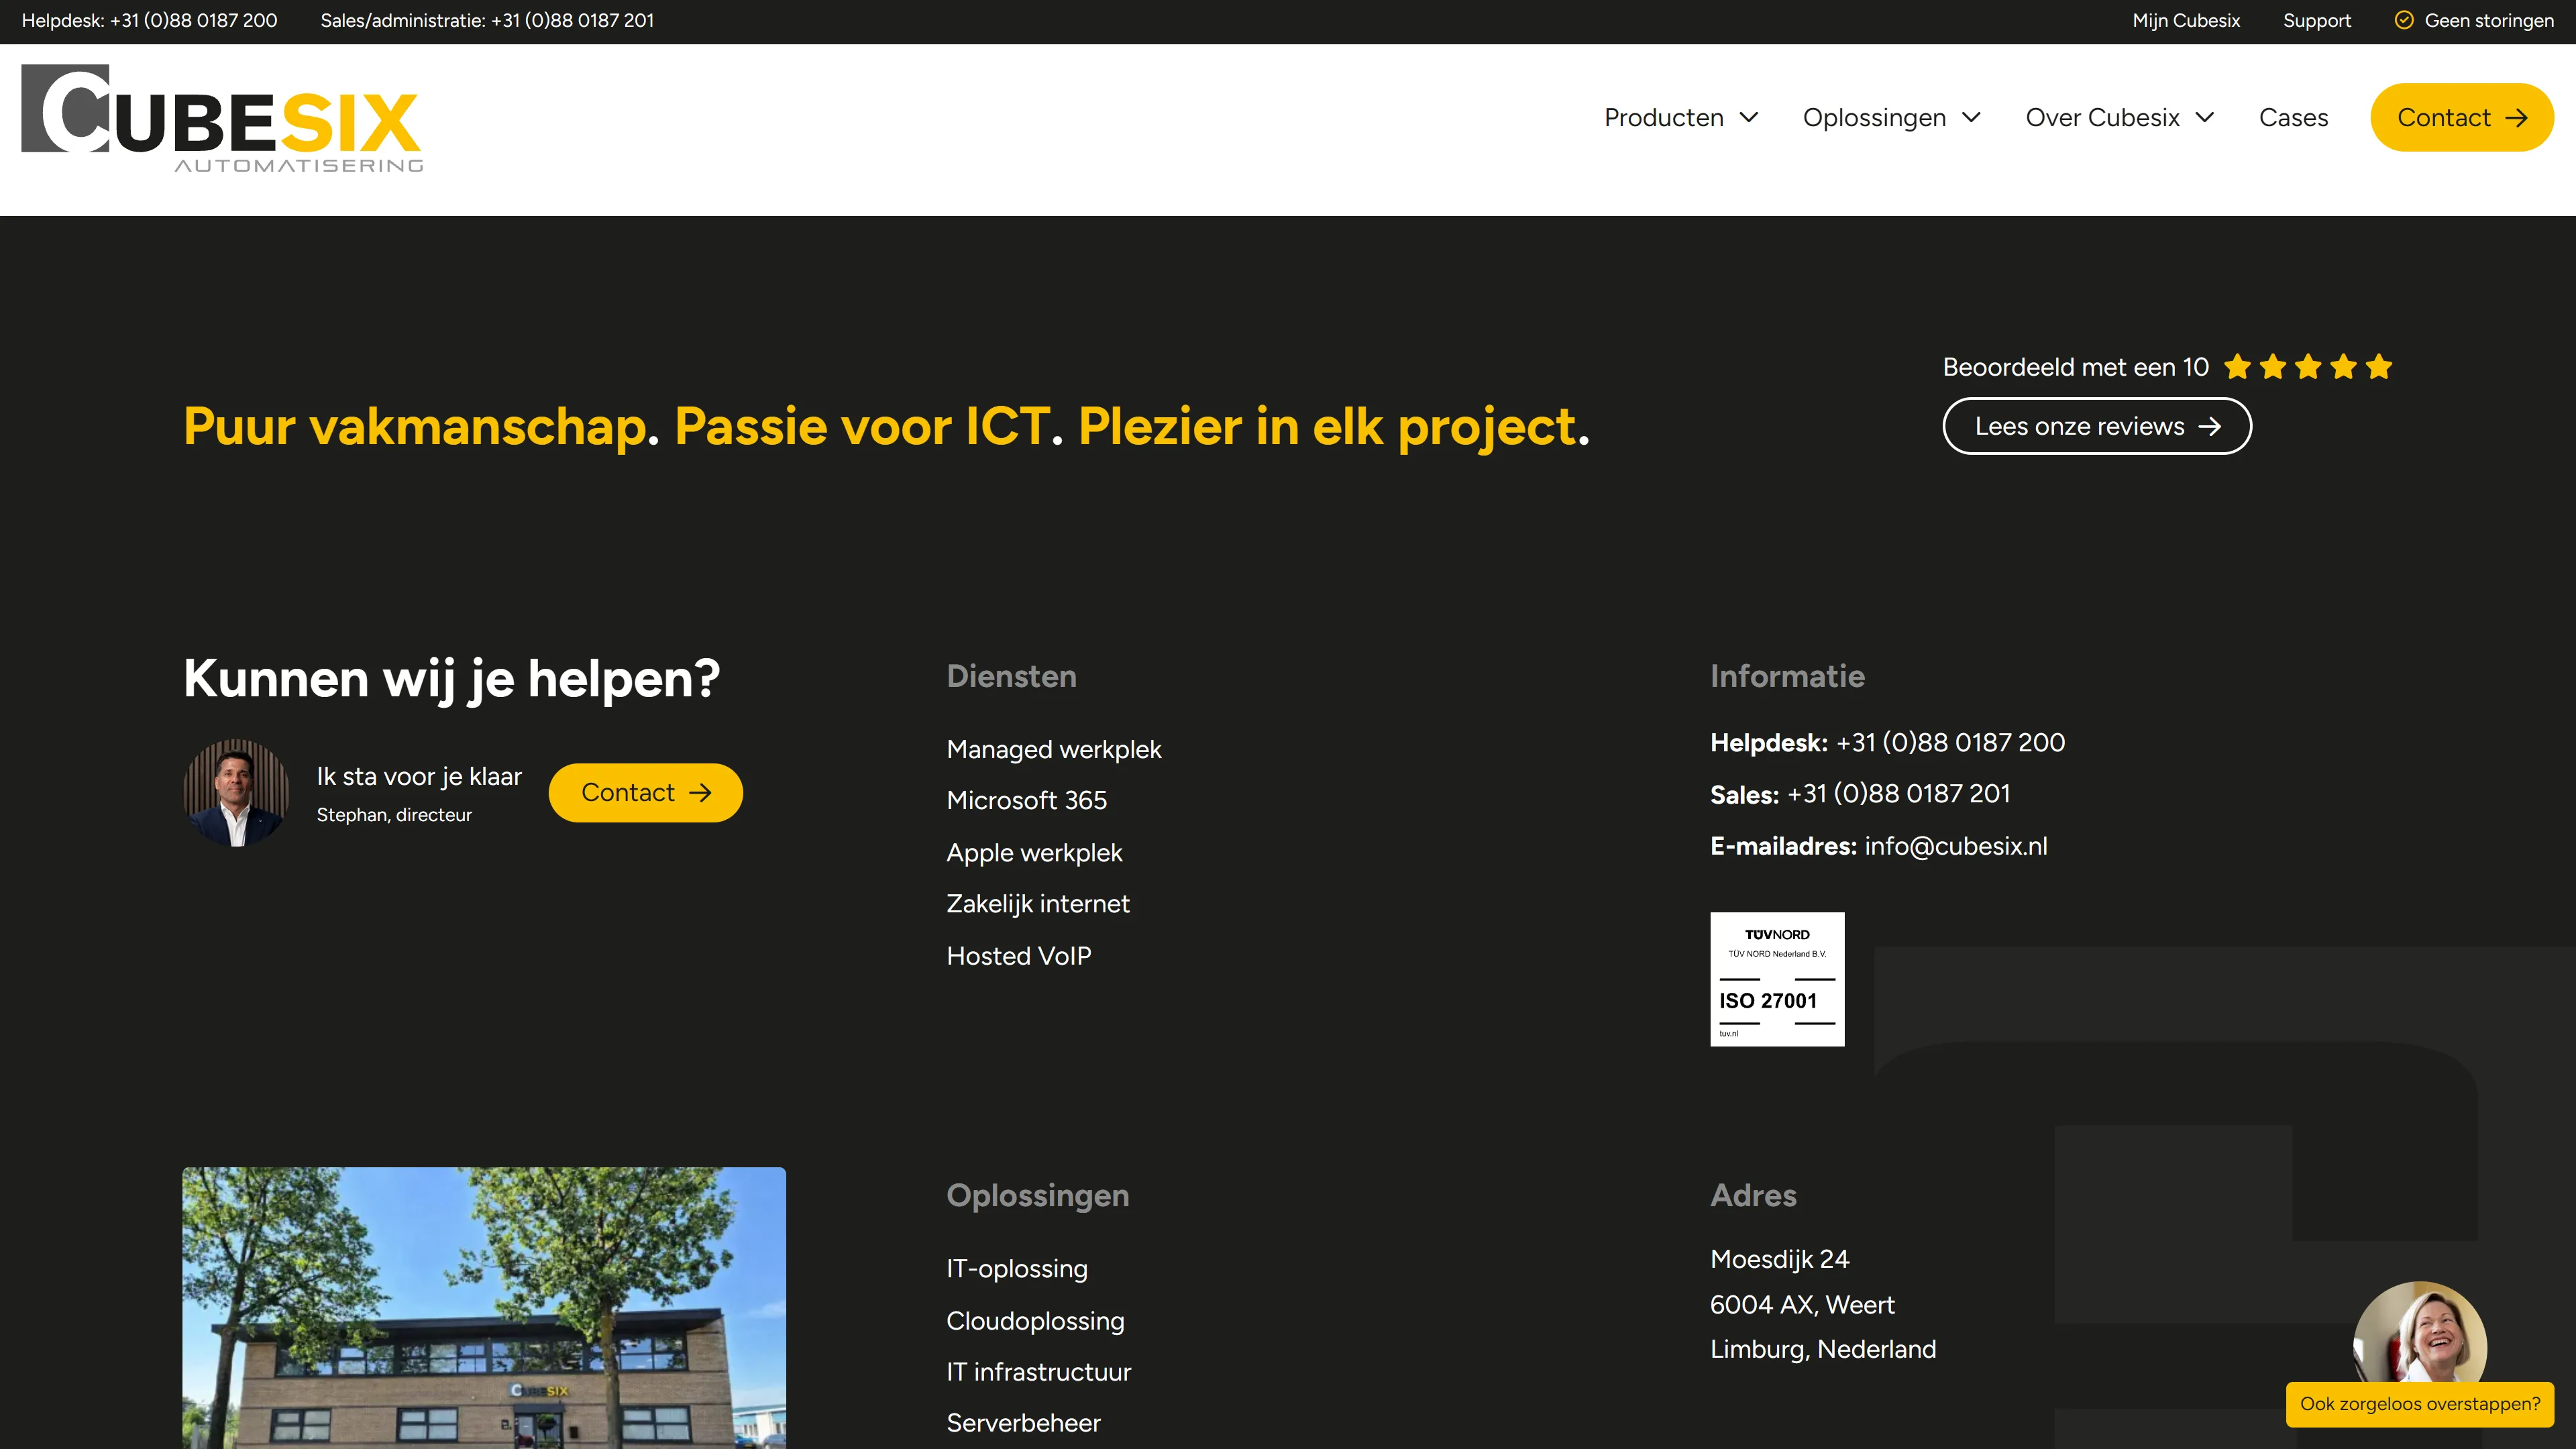Expand the Oplossingen dropdown menu
The image size is (2576, 1449).
[x=1891, y=118]
